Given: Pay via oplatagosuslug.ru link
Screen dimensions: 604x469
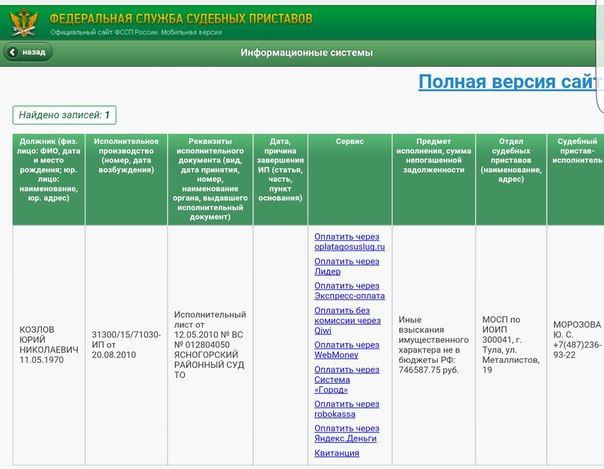Looking at the screenshot, I should pos(349,240).
